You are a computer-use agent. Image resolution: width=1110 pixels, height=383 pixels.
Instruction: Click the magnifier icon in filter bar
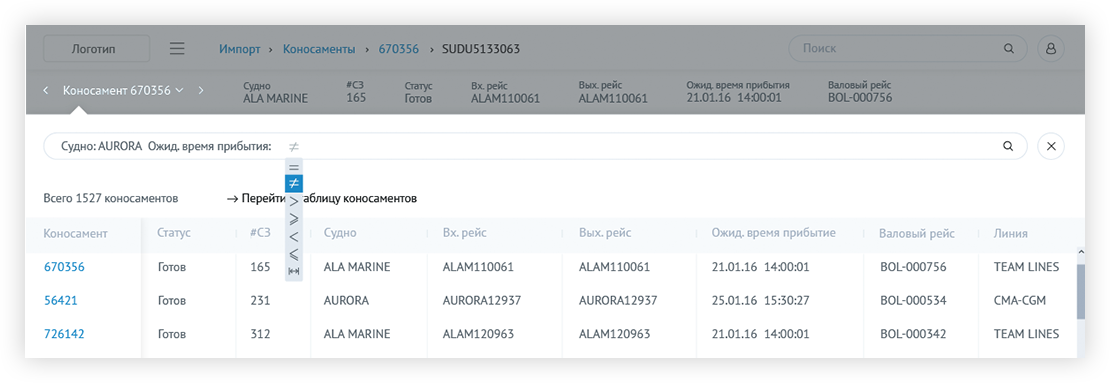(1008, 147)
